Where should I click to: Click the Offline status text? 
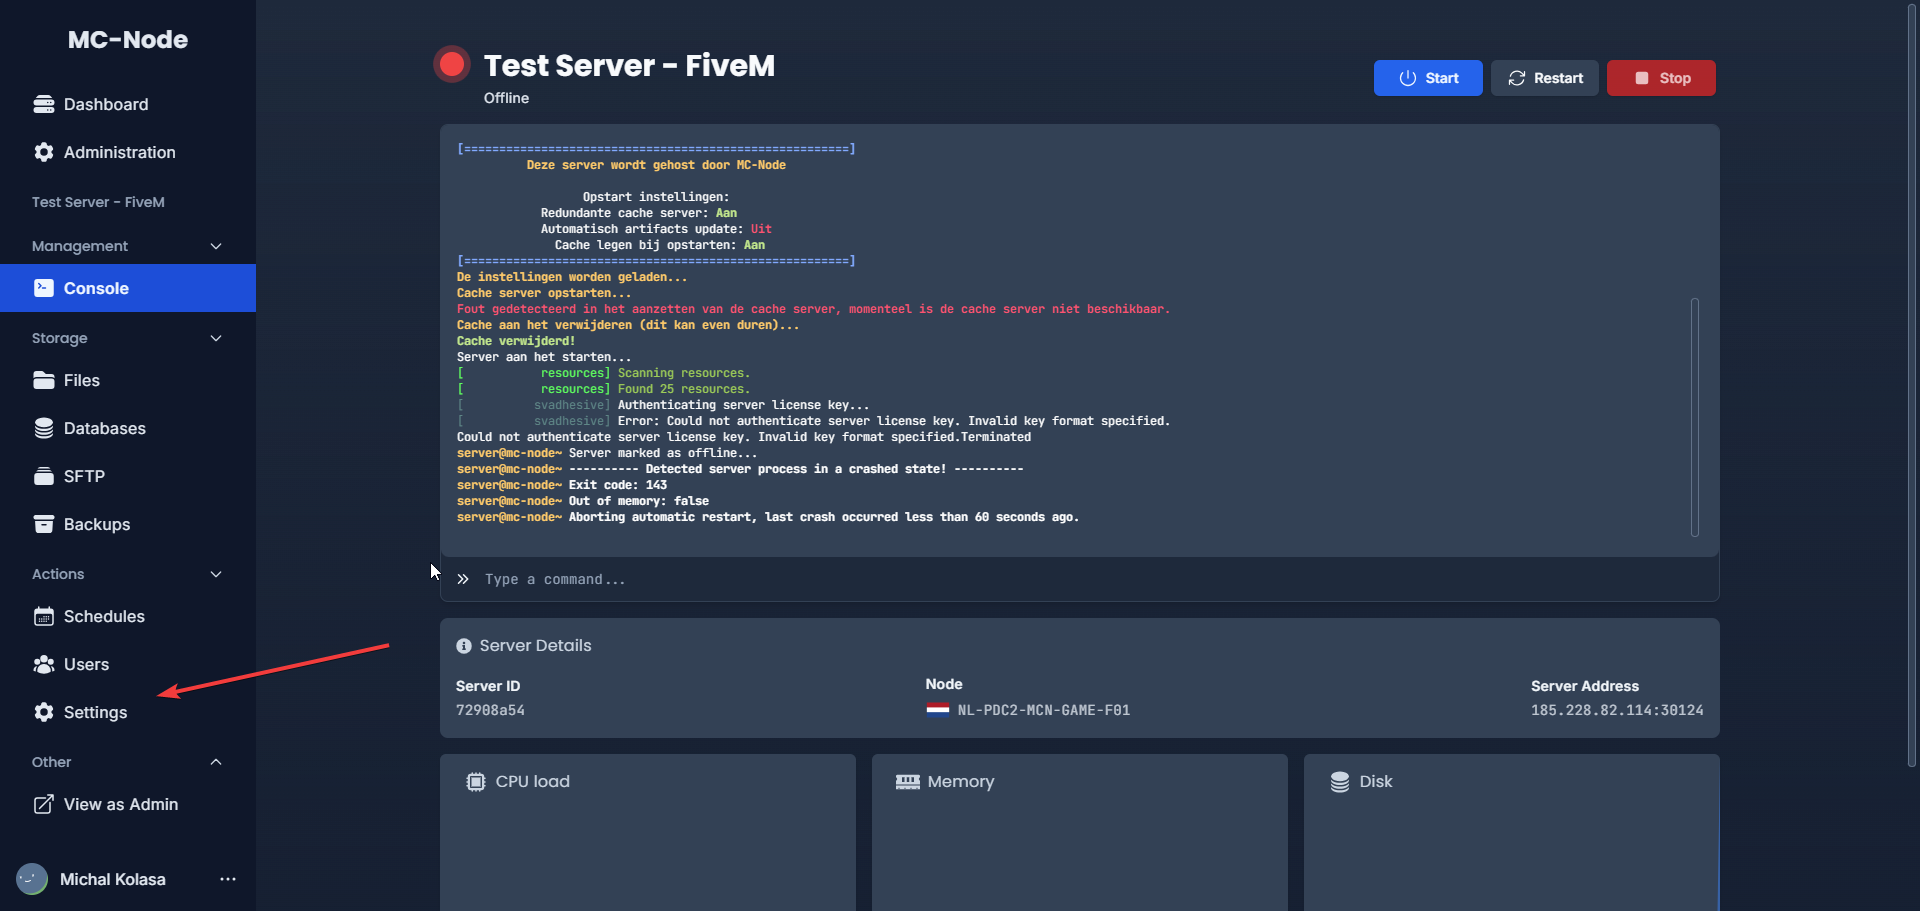click(506, 98)
